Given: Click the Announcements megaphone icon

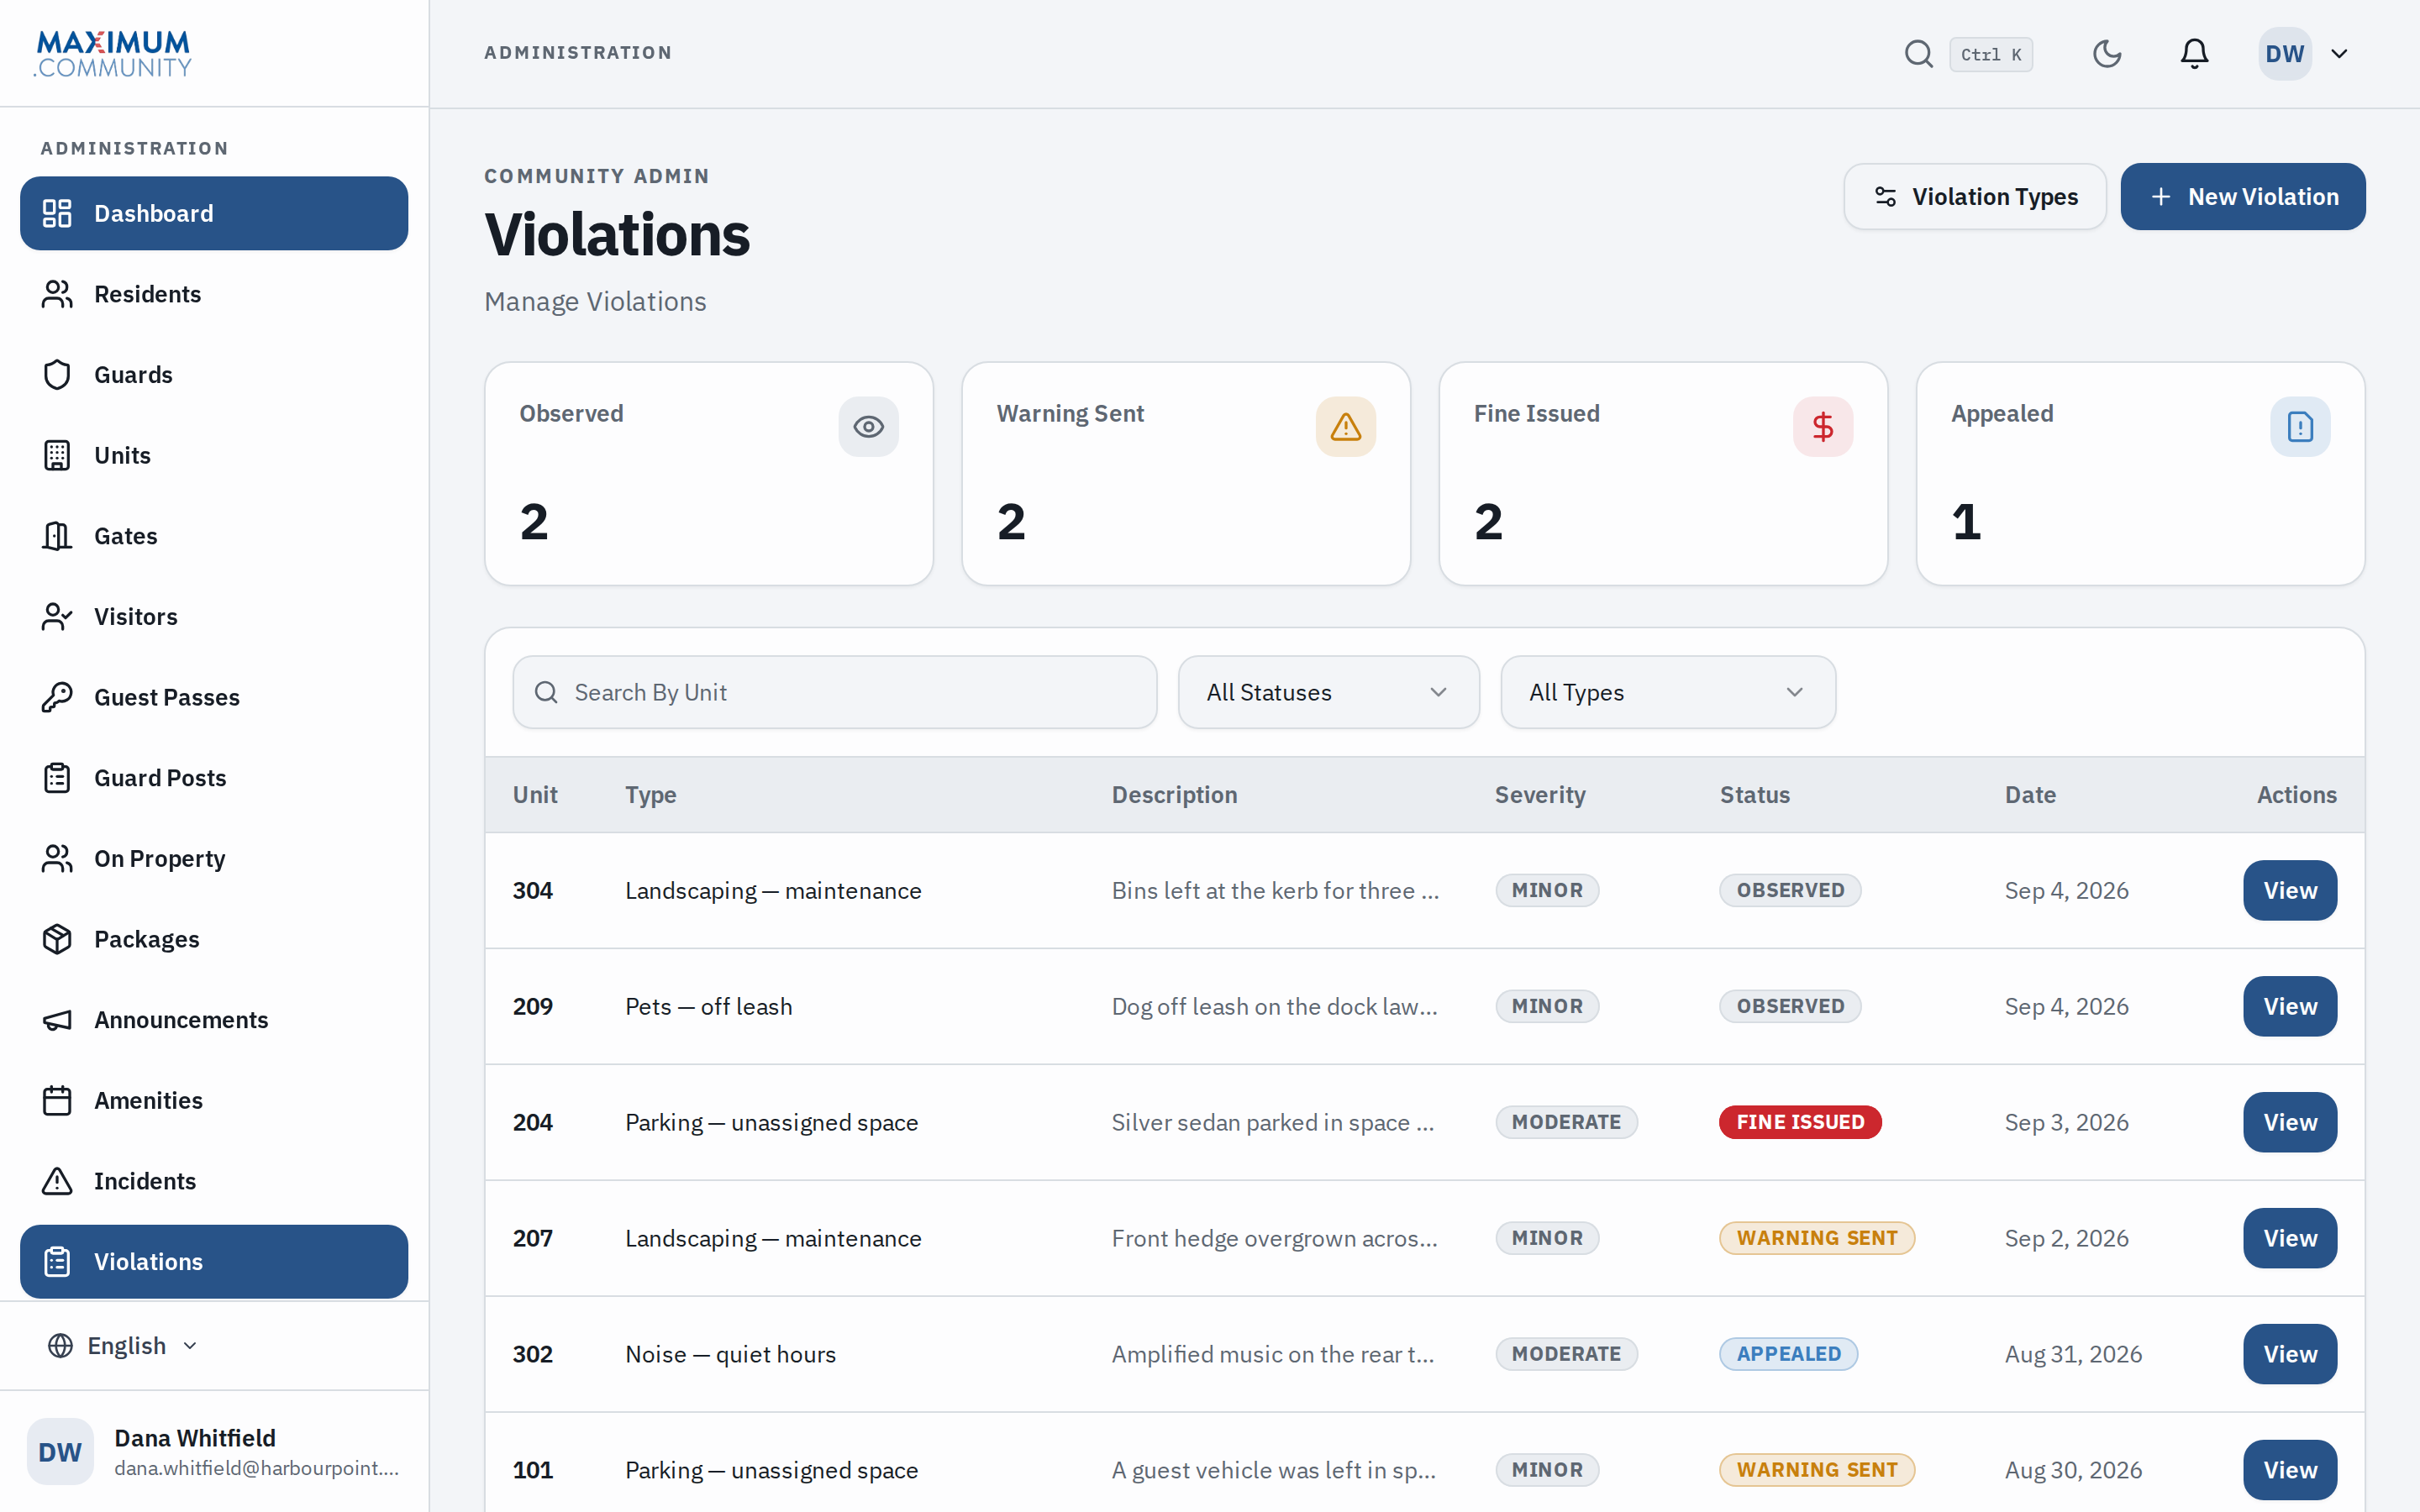Looking at the screenshot, I should pos(57,1020).
